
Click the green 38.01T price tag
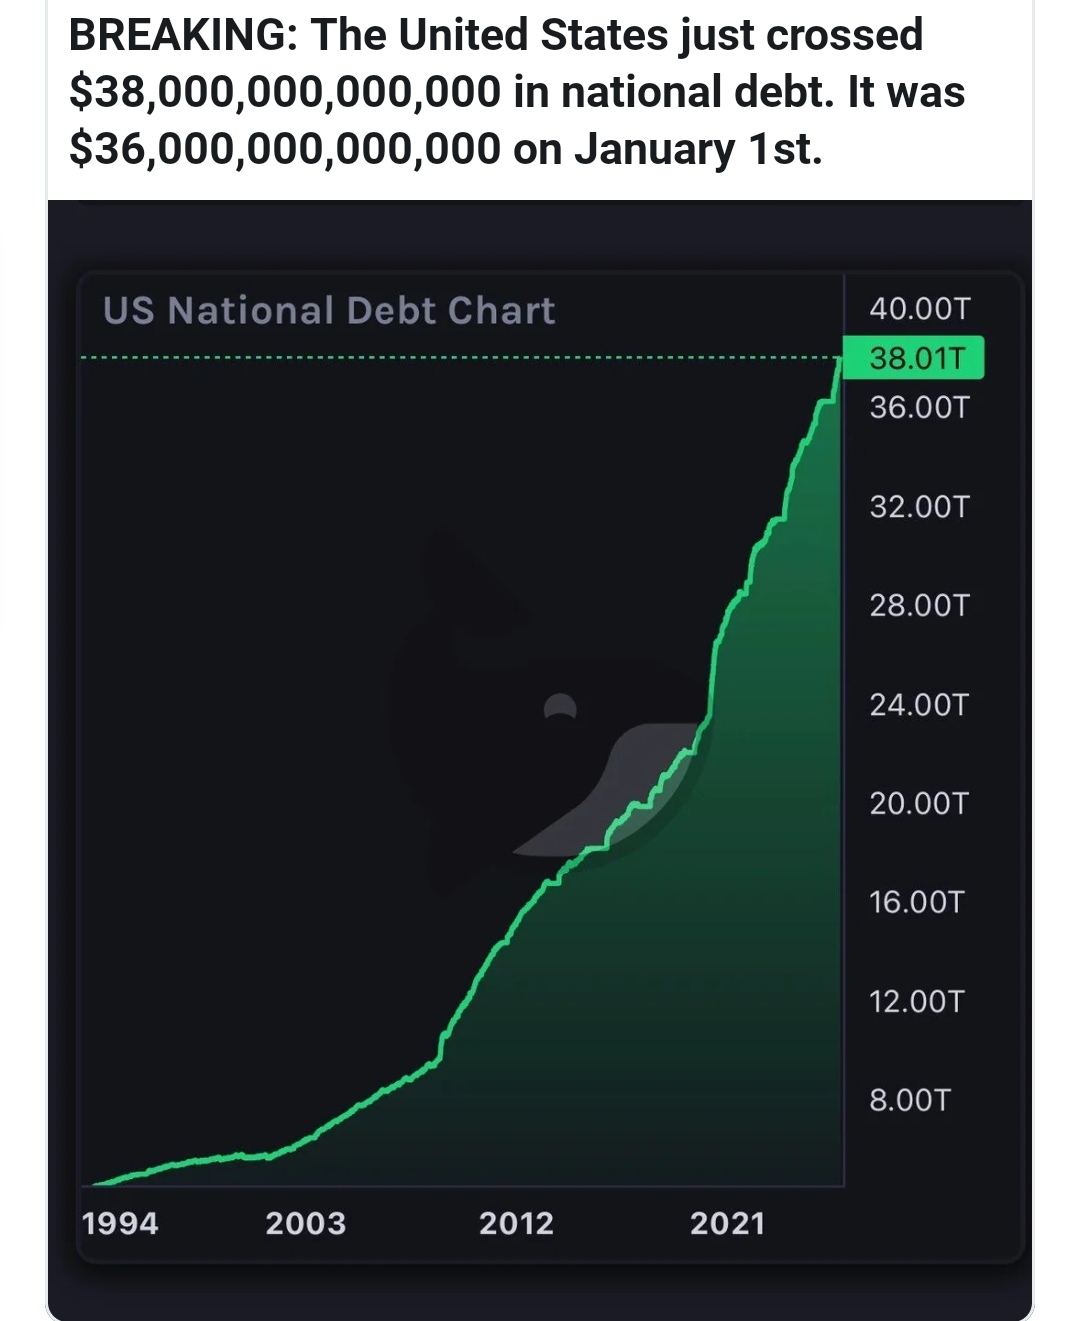pos(914,358)
